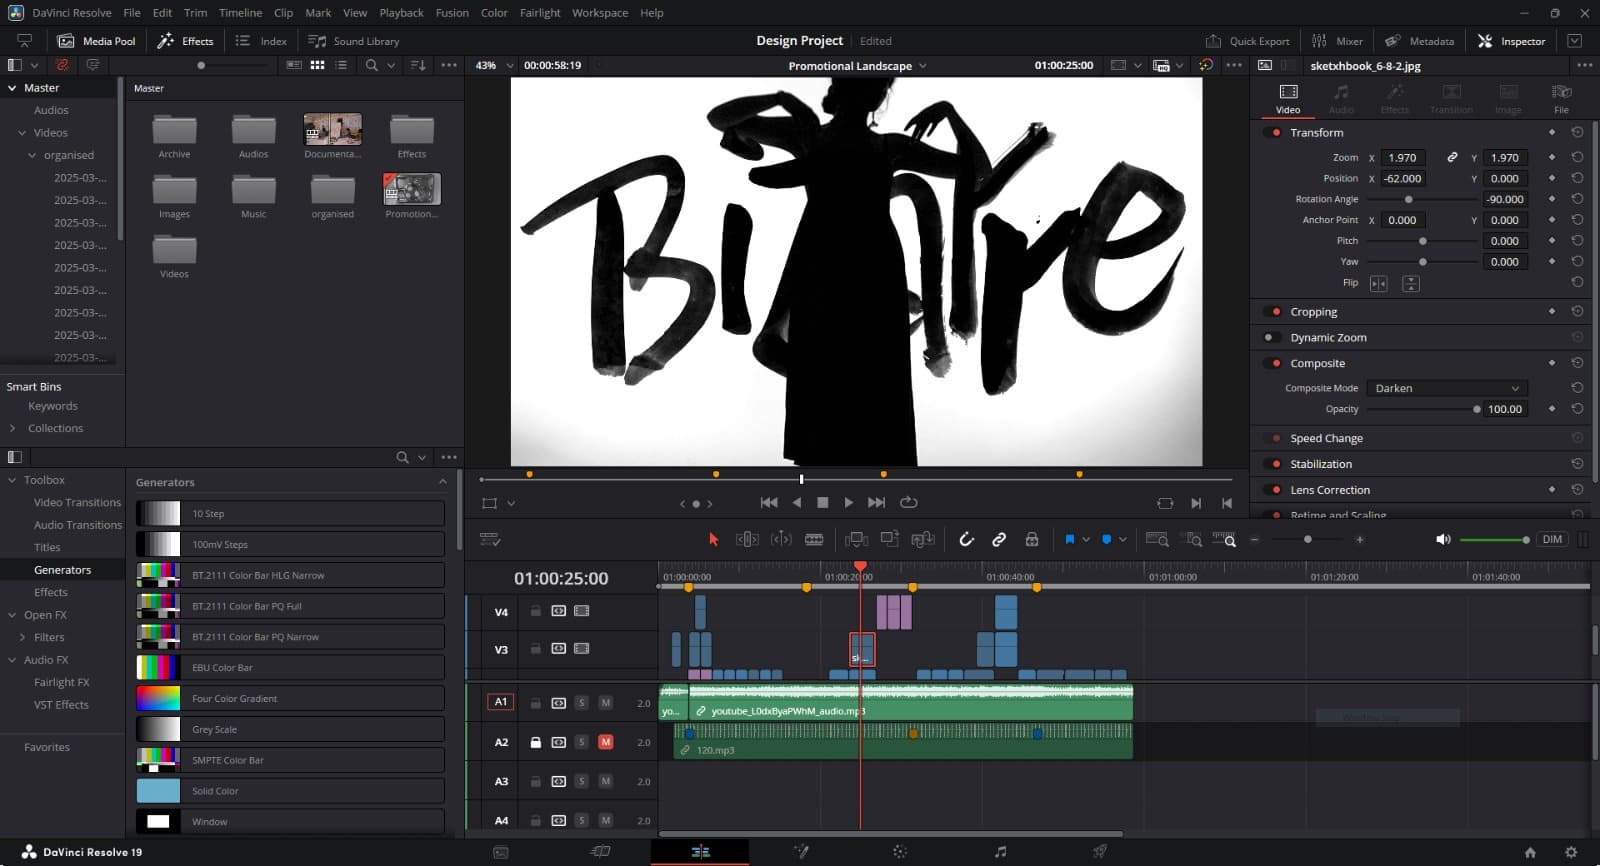Select the Blade Edit razor tool
The width and height of the screenshot is (1600, 866).
pos(814,539)
